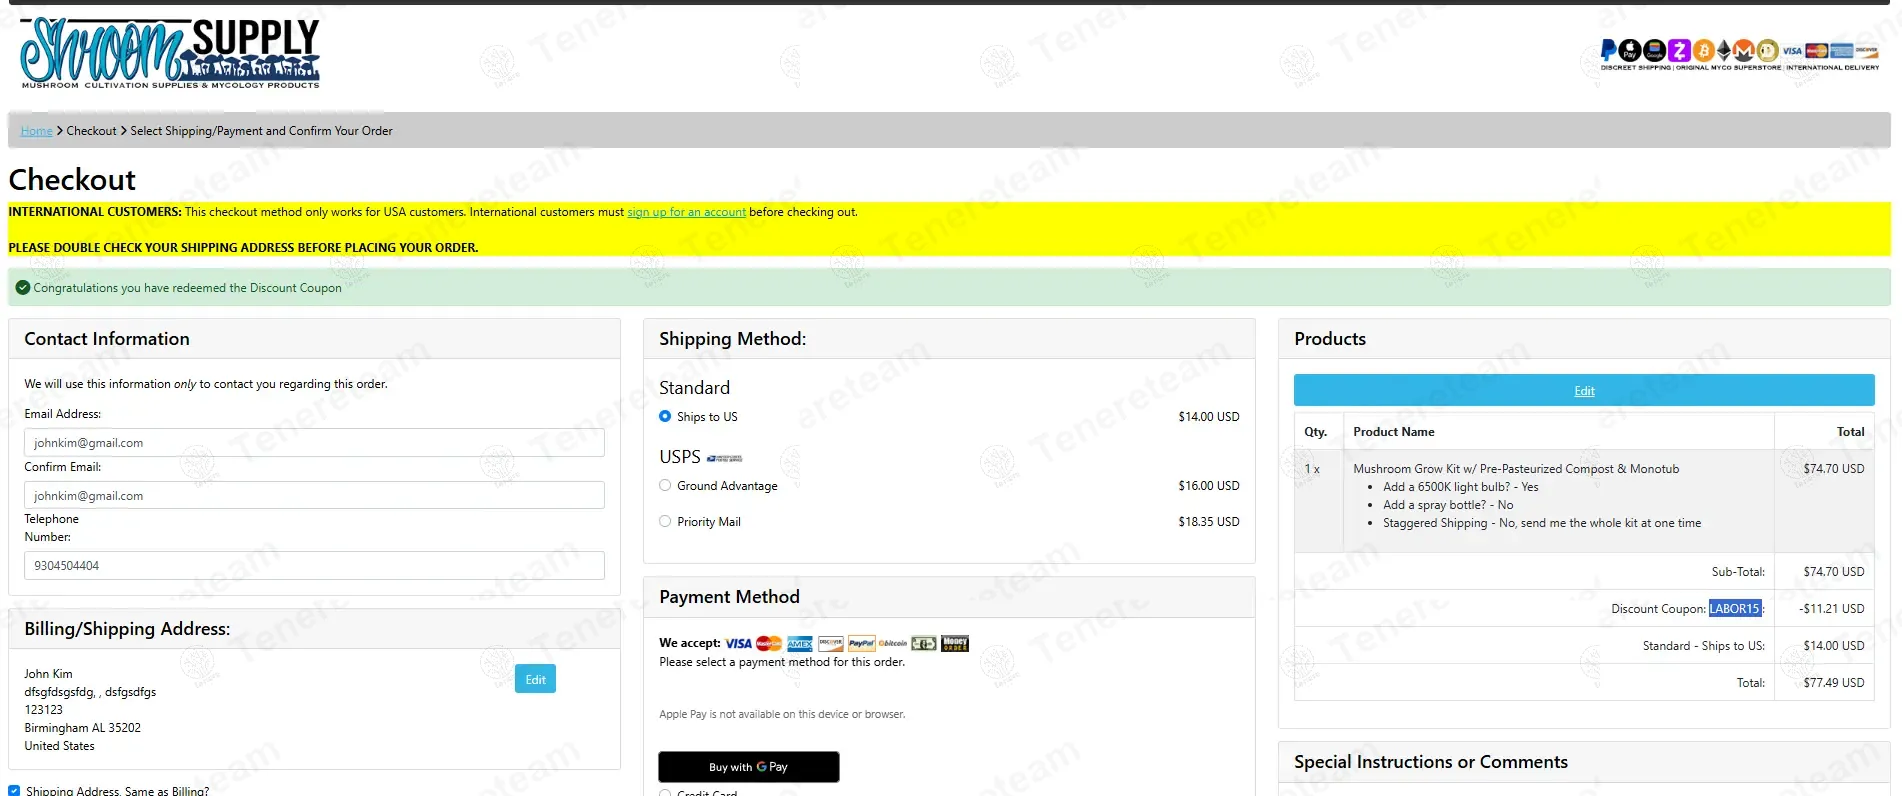1902x796 pixels.
Task: Click the MasterCard logo under We accept
Action: coord(769,643)
